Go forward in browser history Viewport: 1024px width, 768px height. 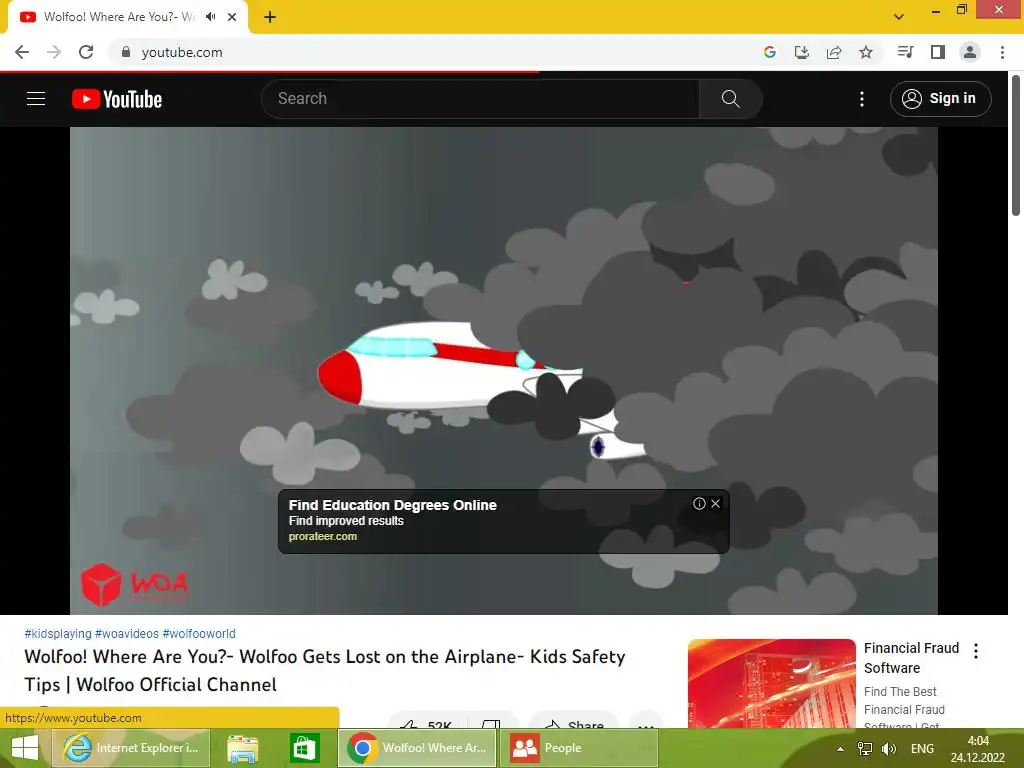tap(54, 52)
